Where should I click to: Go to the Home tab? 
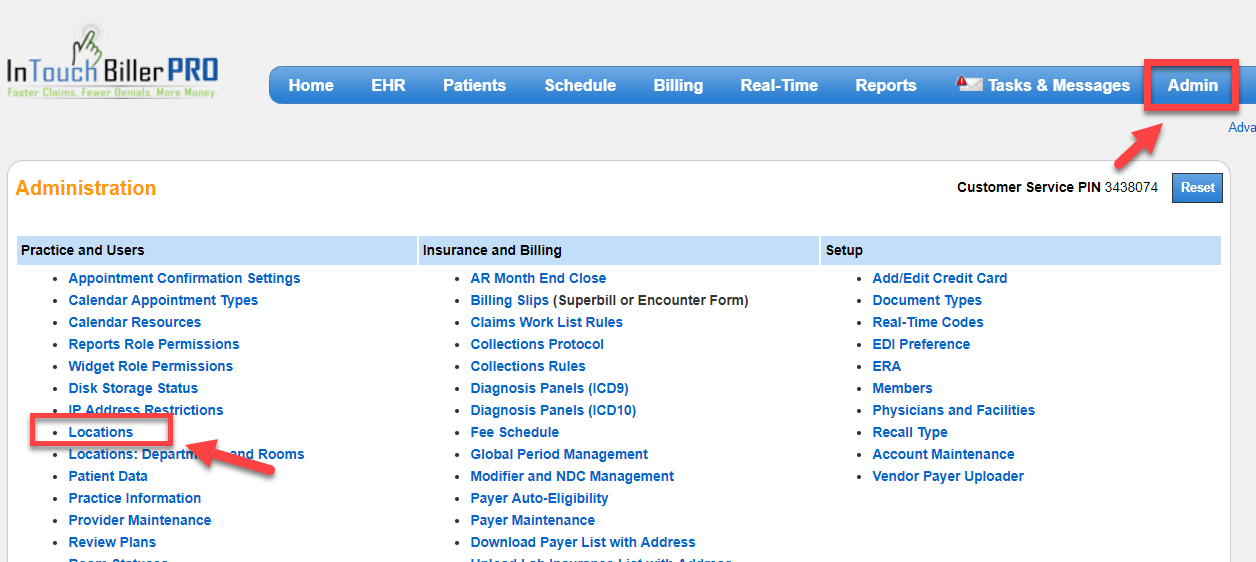[311, 85]
